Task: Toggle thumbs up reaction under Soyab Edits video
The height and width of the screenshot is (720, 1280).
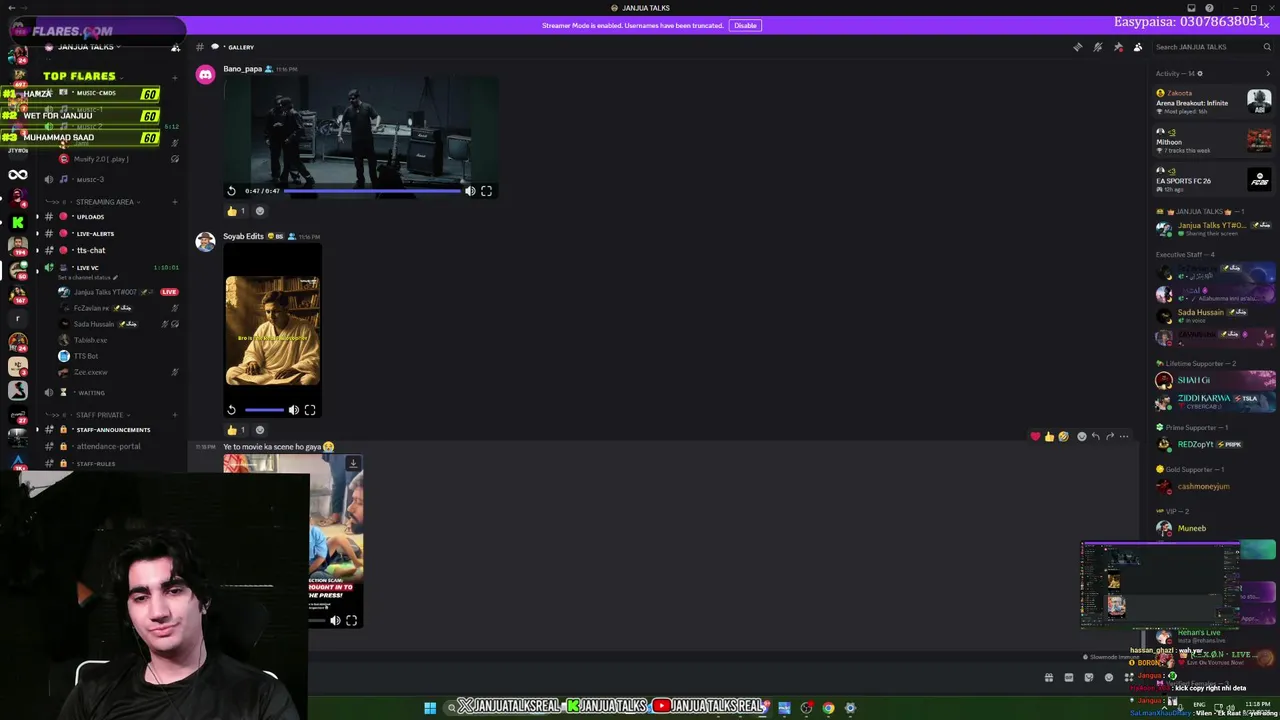Action: point(236,430)
